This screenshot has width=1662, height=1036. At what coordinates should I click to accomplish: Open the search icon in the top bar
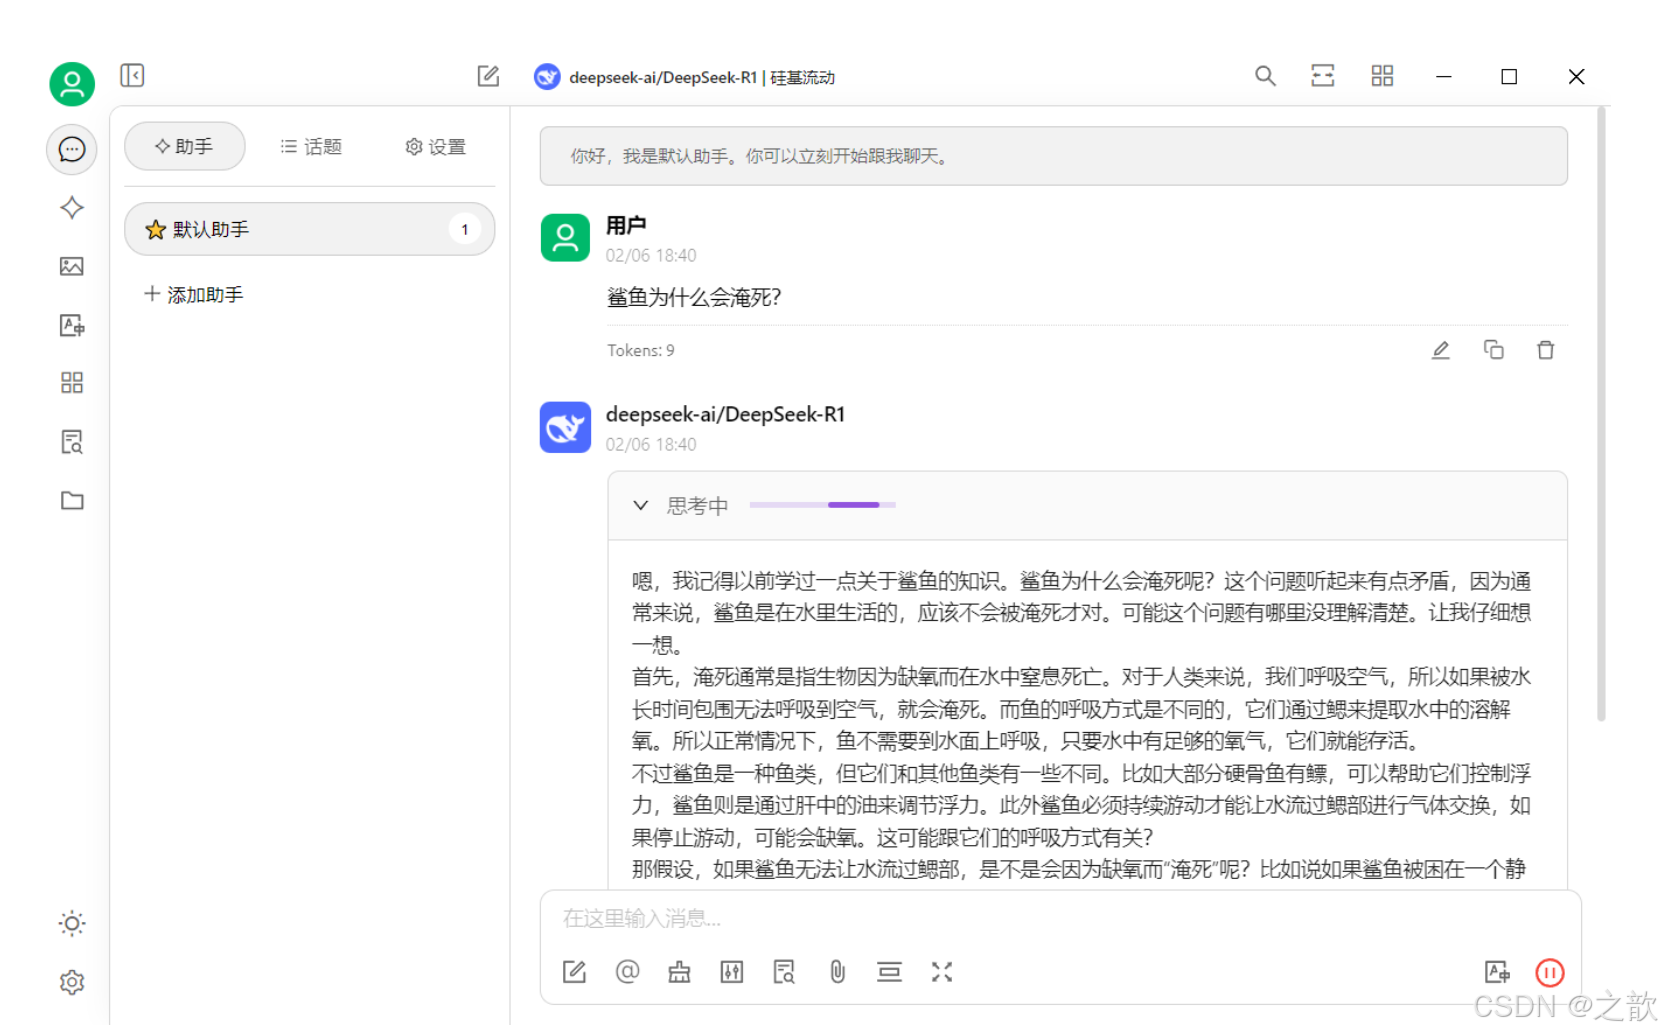click(x=1265, y=75)
